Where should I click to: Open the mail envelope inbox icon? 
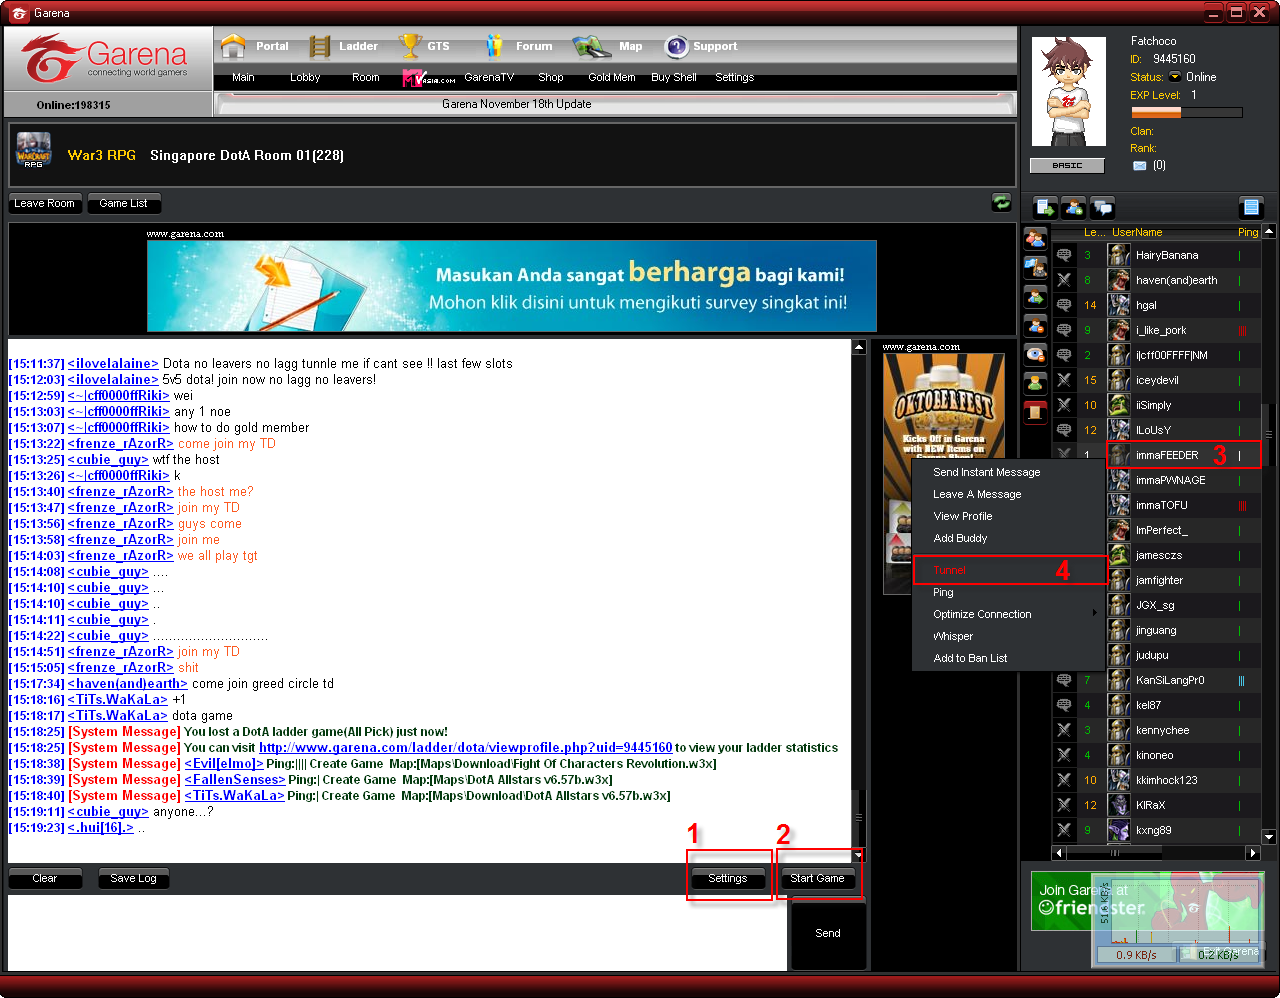tap(1139, 166)
